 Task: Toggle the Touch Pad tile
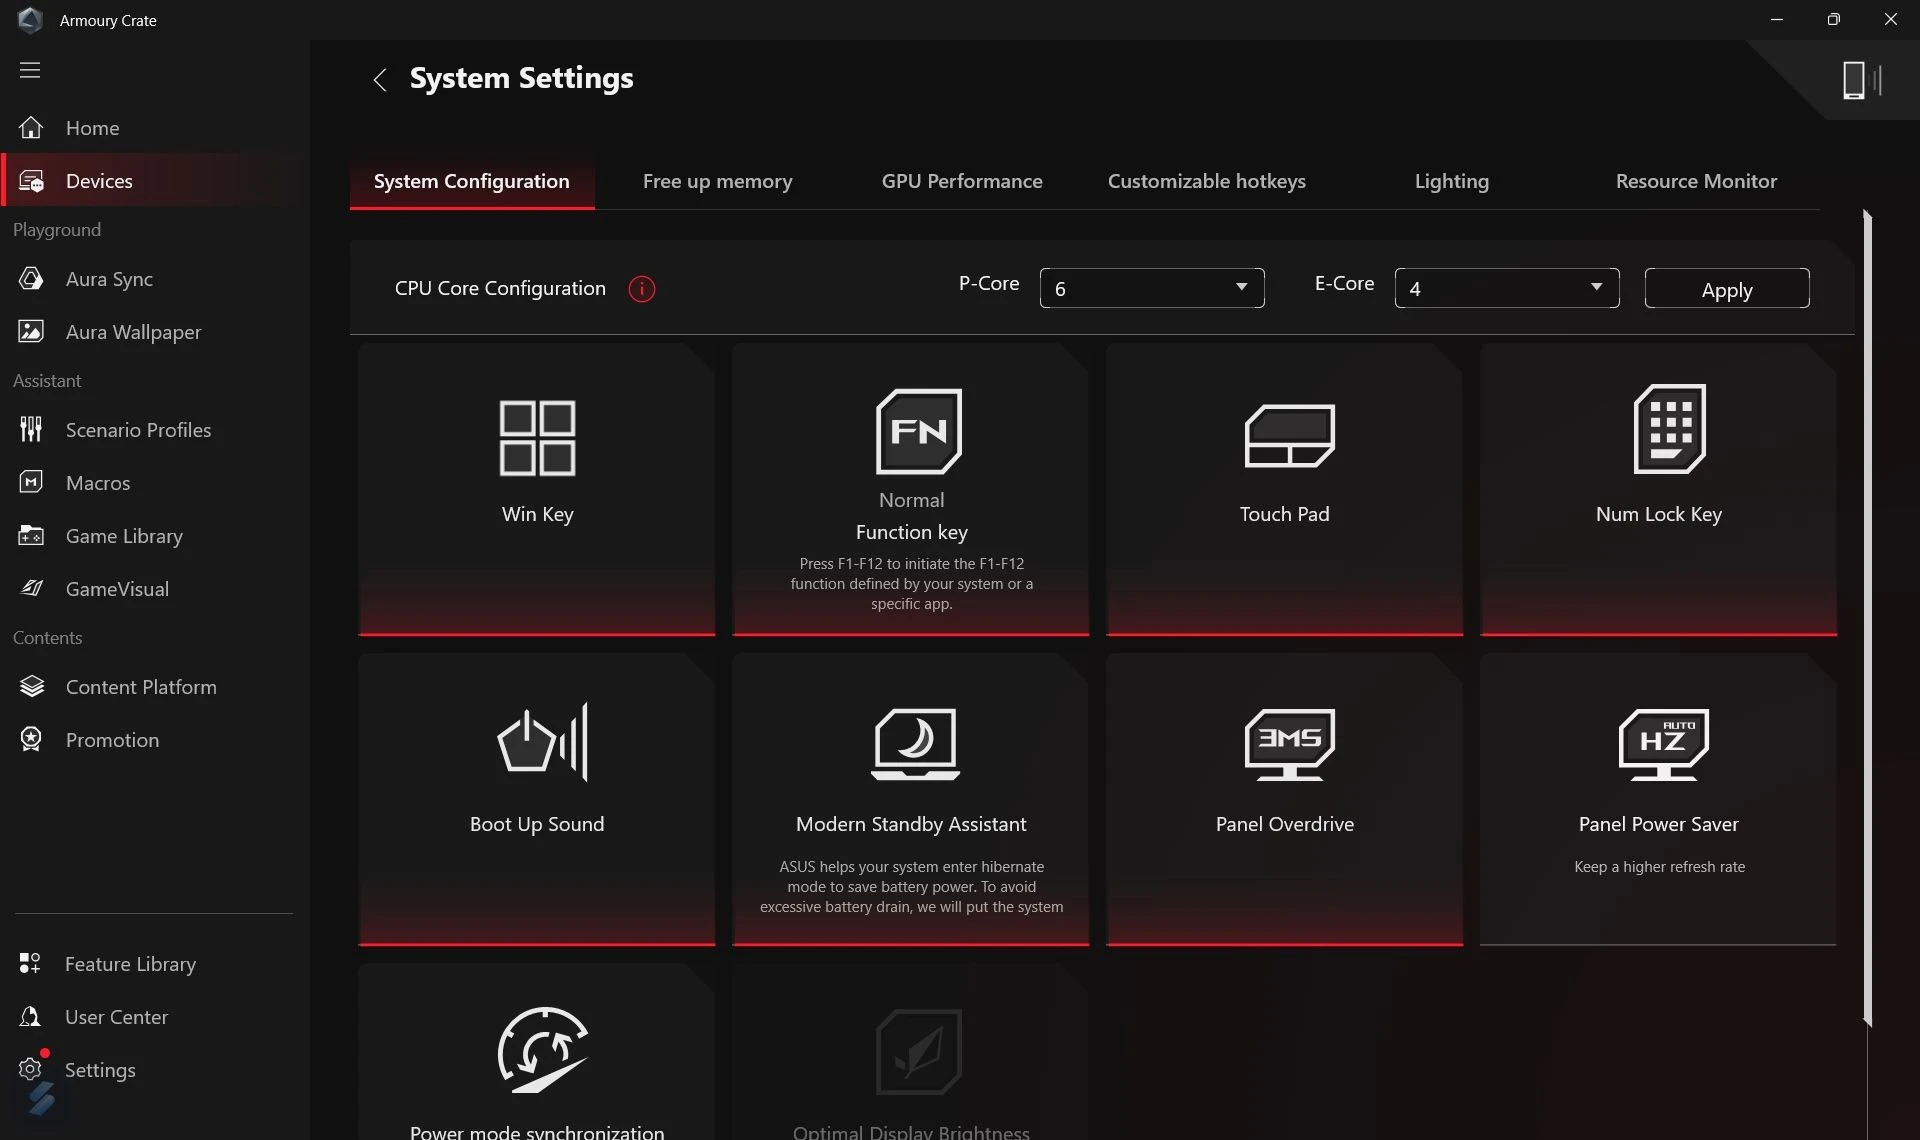(1285, 490)
